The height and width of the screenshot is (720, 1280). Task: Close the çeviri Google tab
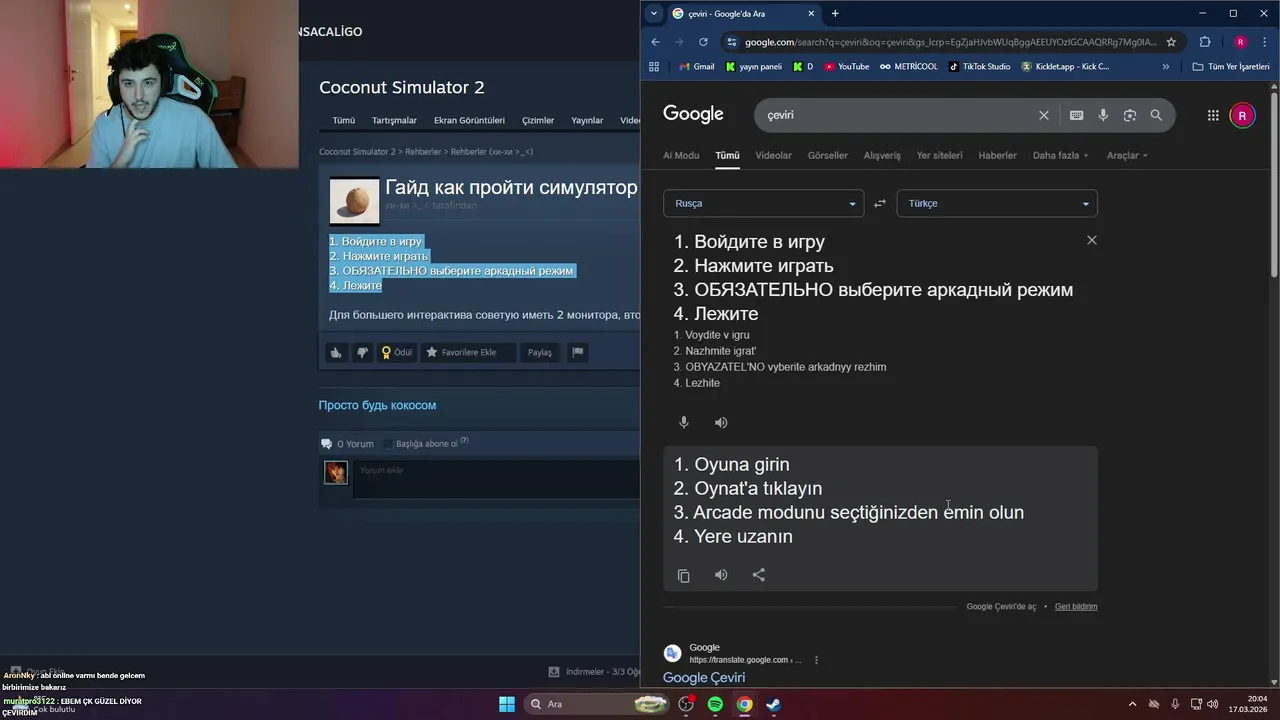click(x=811, y=13)
